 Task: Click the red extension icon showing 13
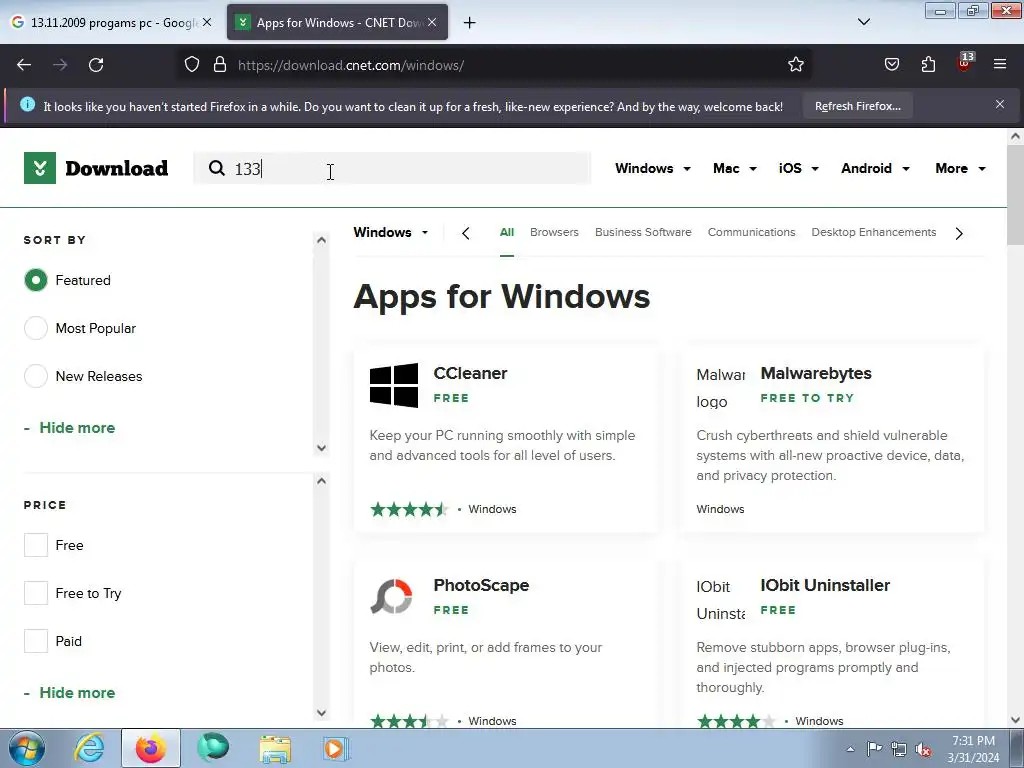965,62
